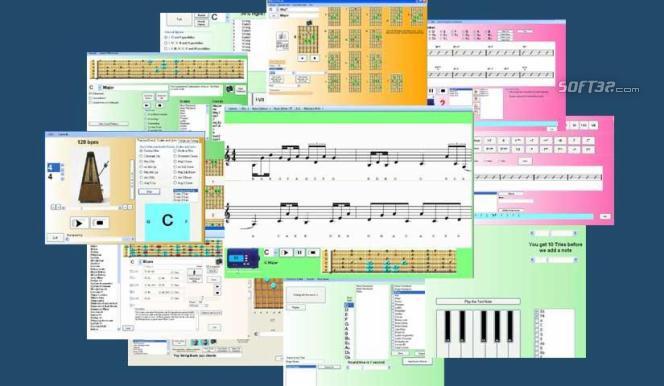This screenshot has height=386, width=664.
Task: Show previous chord in the orange window
Action: coord(302,58)
